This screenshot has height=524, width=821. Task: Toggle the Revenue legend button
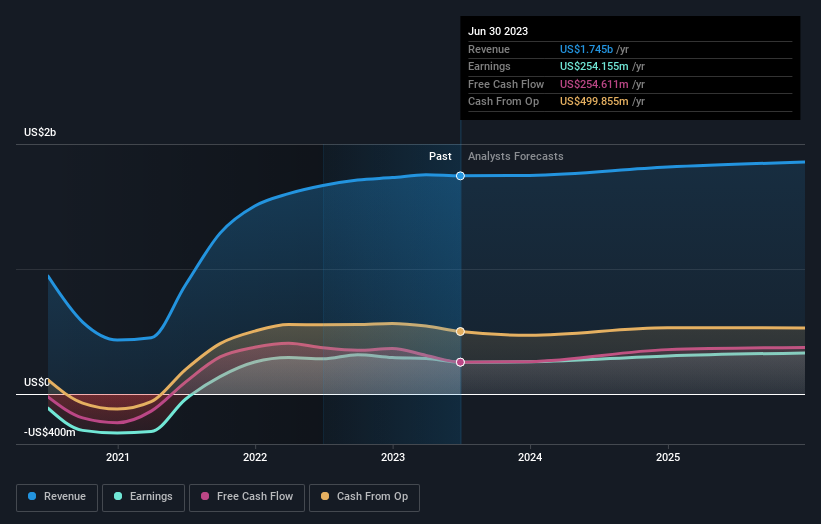click(57, 497)
